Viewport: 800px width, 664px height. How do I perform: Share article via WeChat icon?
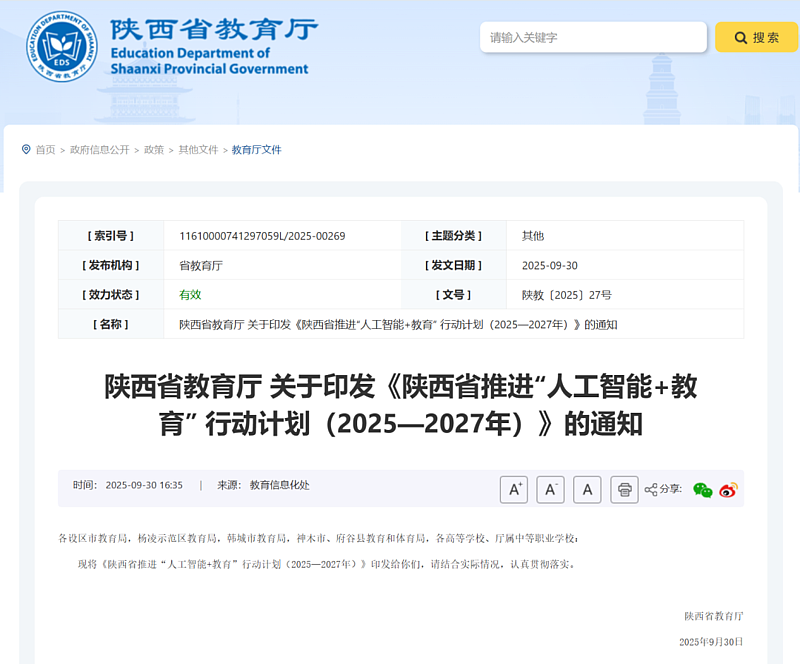(703, 490)
